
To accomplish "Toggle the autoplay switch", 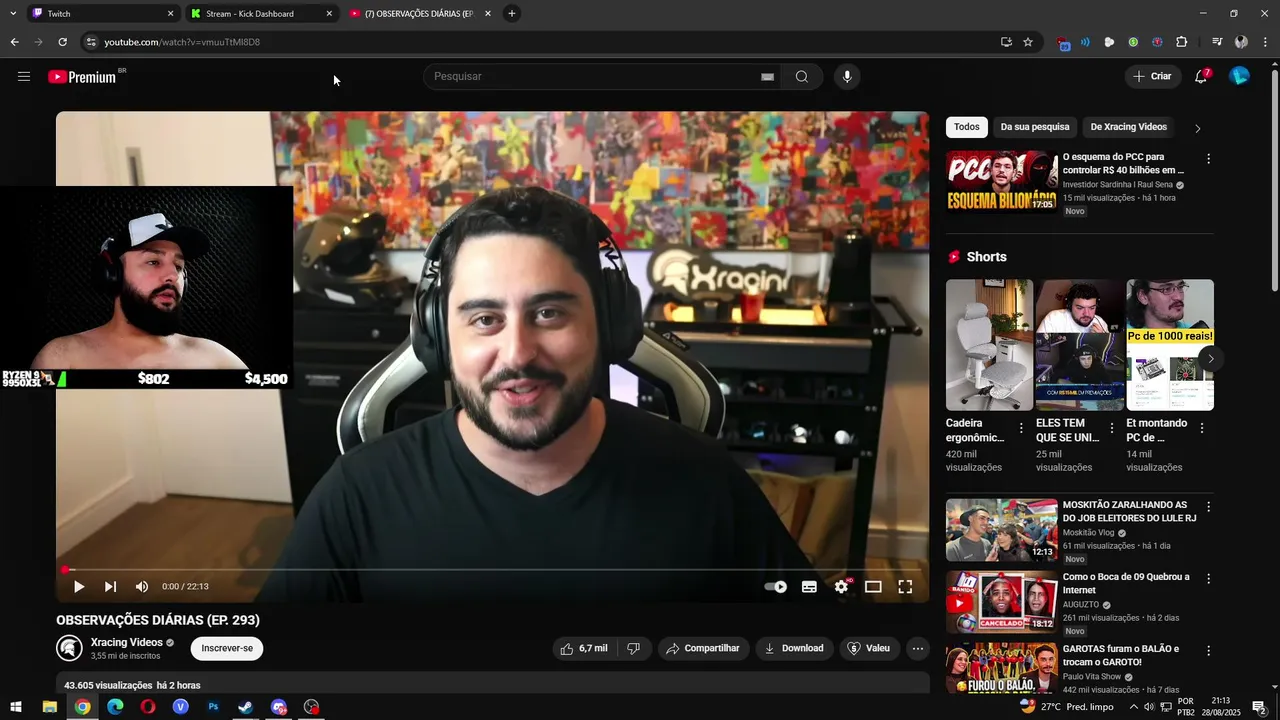I will click(776, 587).
